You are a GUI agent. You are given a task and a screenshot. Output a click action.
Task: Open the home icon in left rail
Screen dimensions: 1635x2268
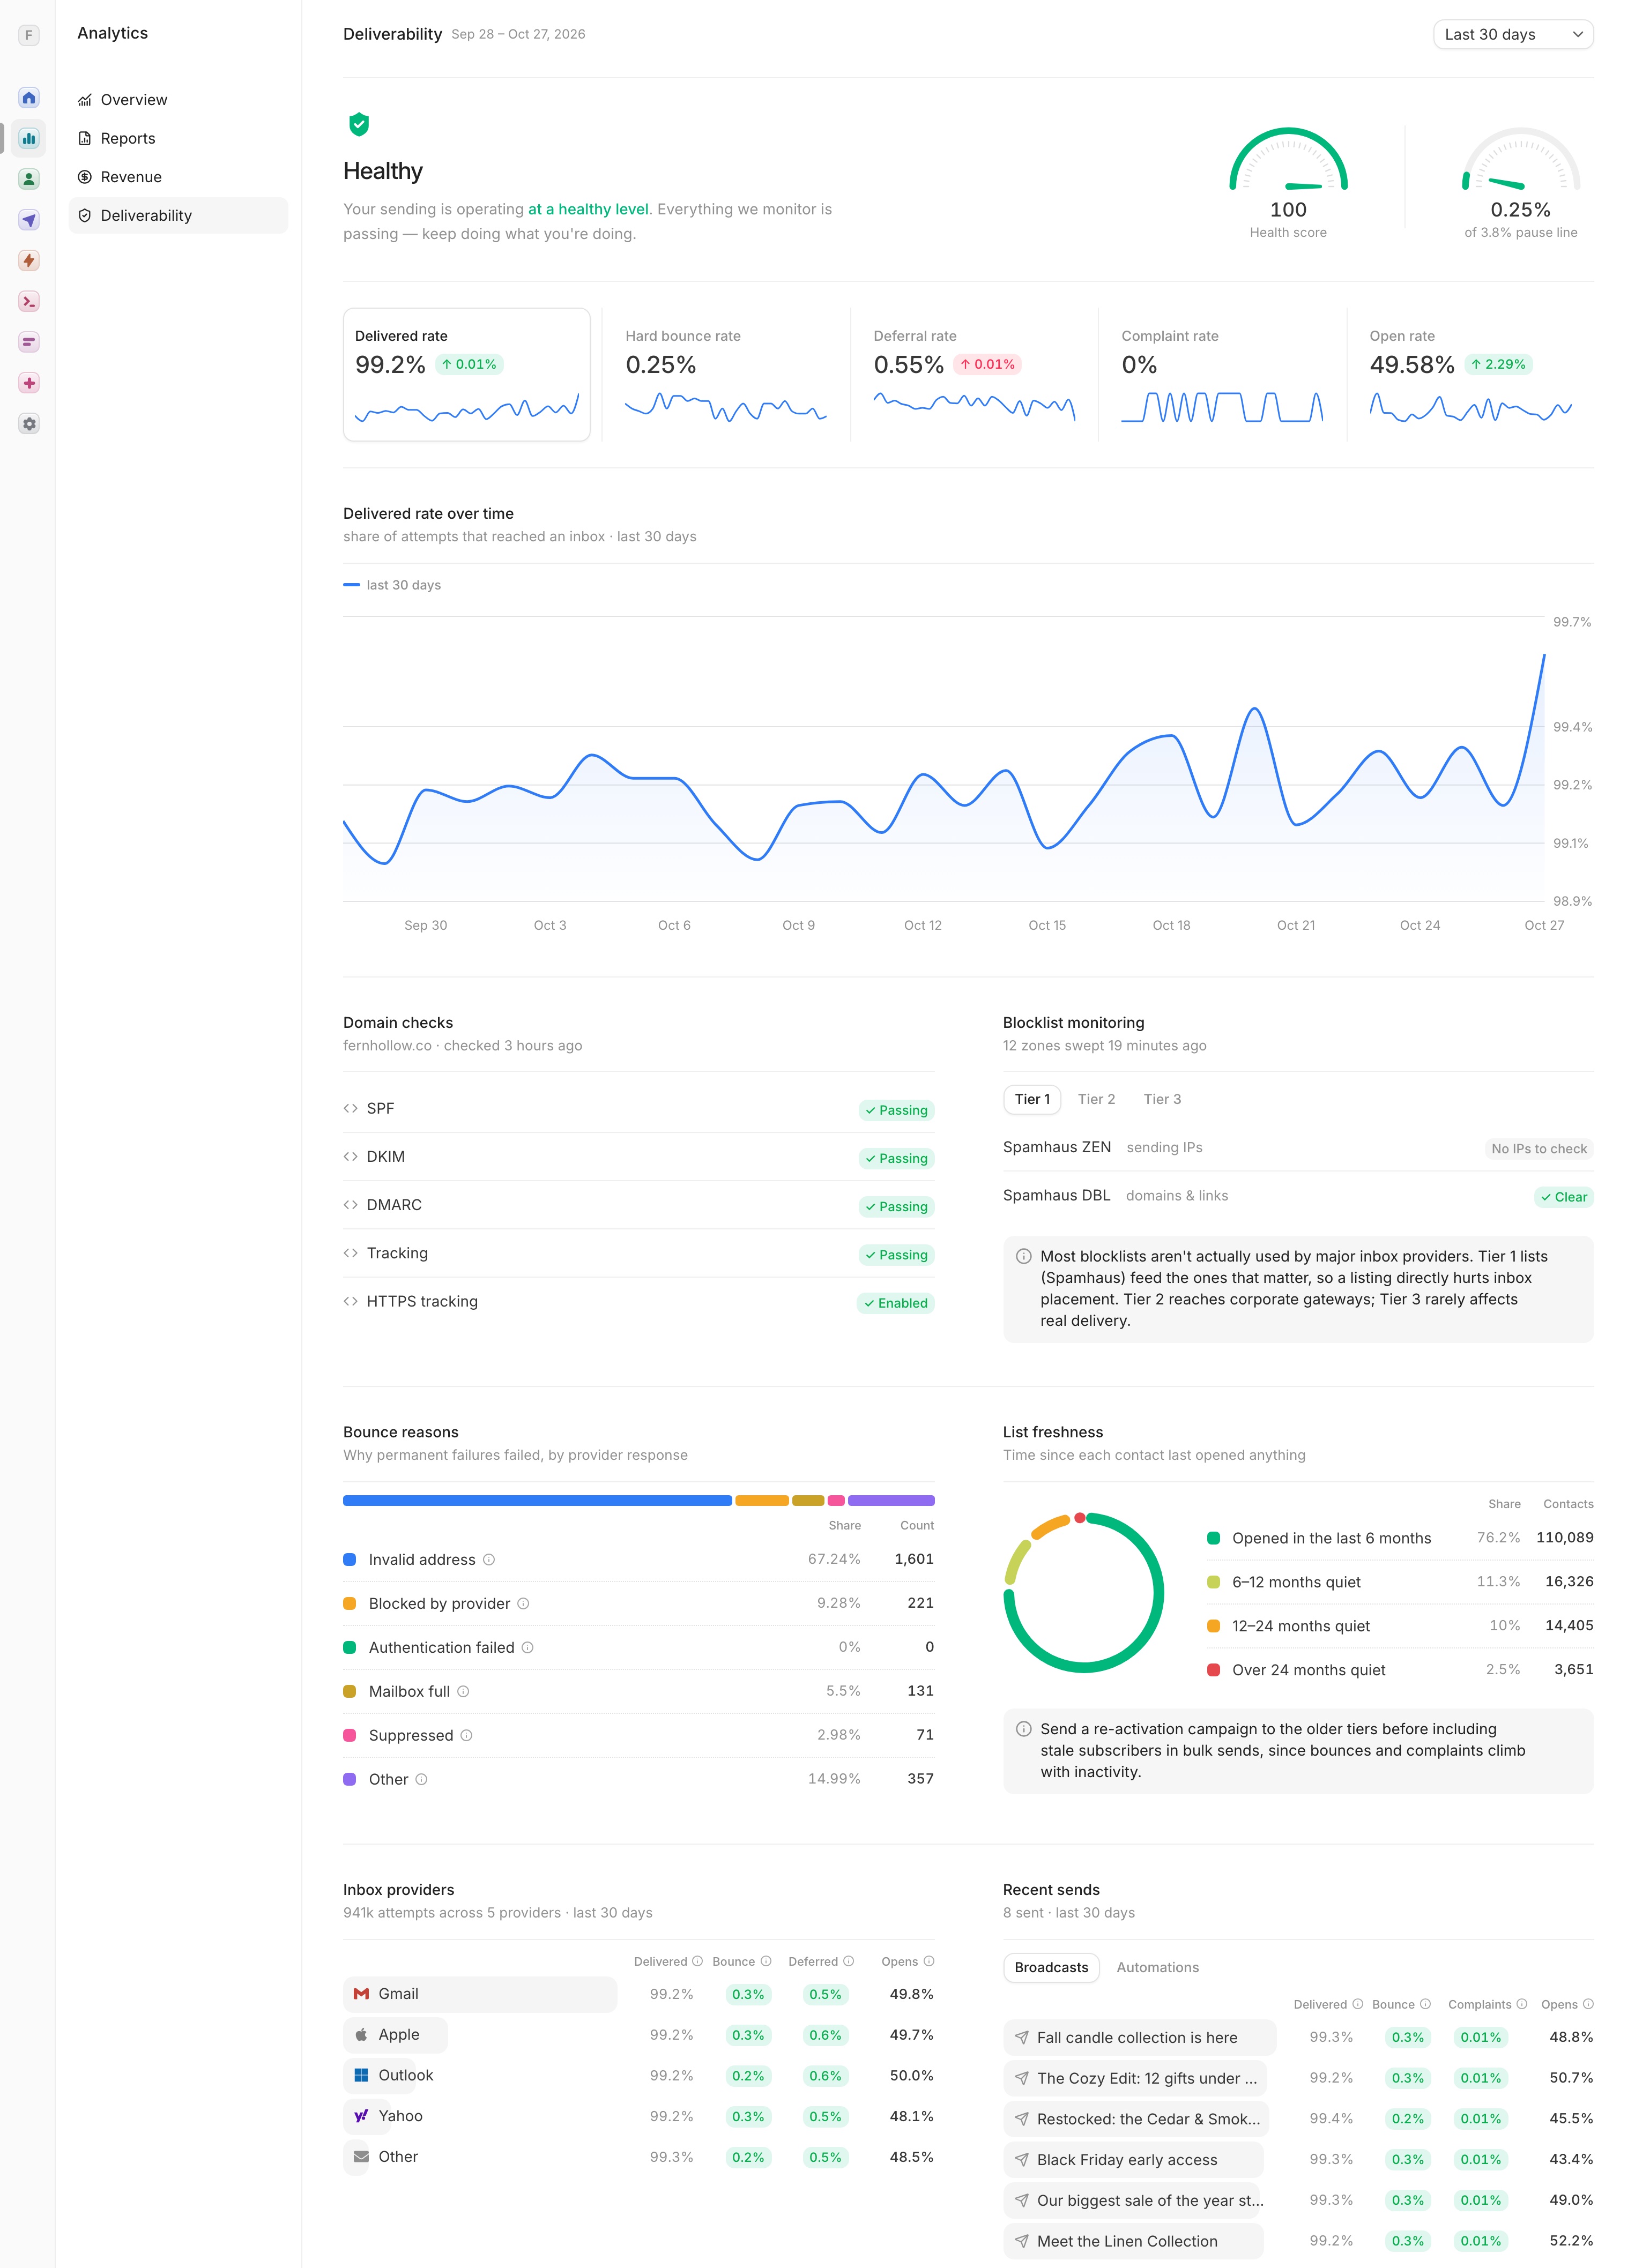[29, 98]
